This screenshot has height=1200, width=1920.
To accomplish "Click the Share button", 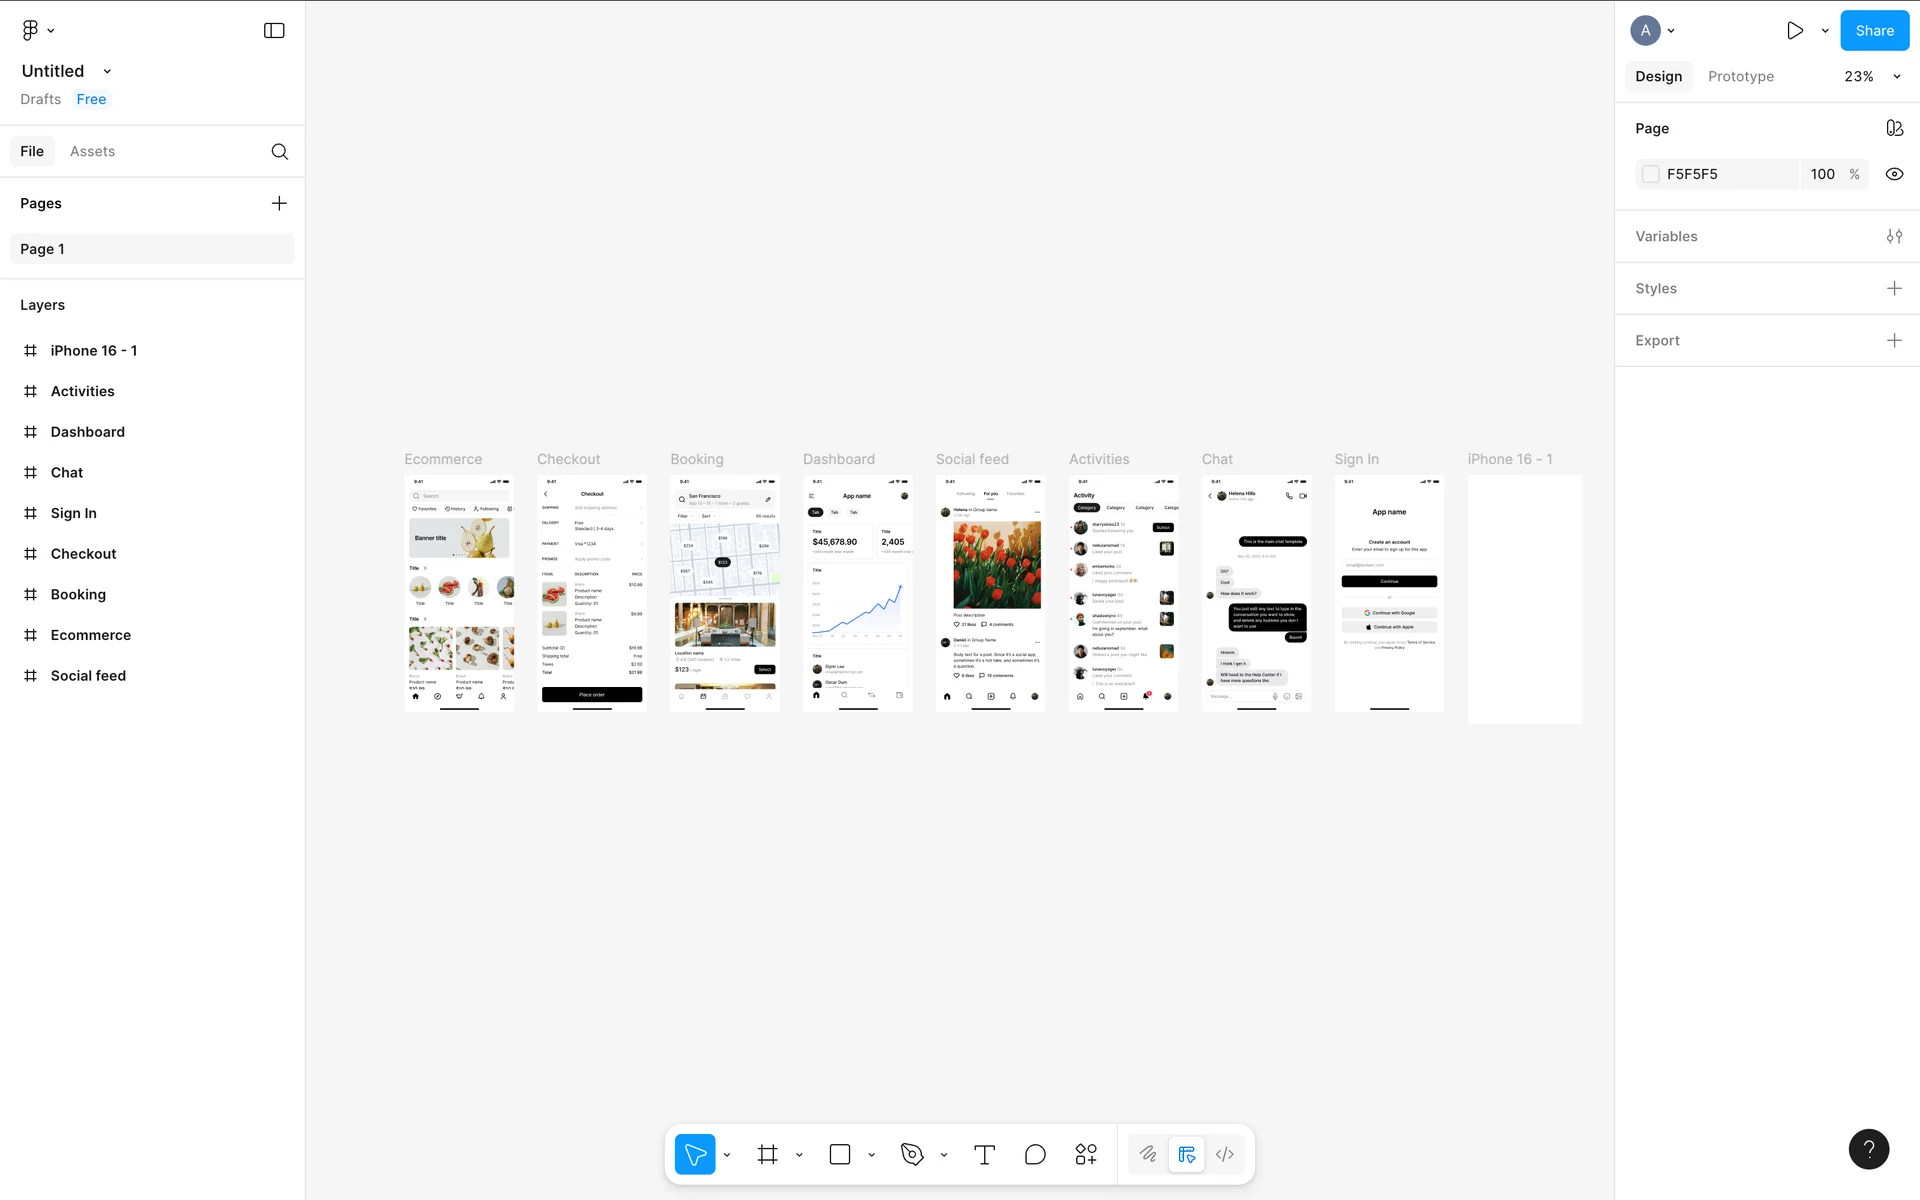I will click(1874, 30).
